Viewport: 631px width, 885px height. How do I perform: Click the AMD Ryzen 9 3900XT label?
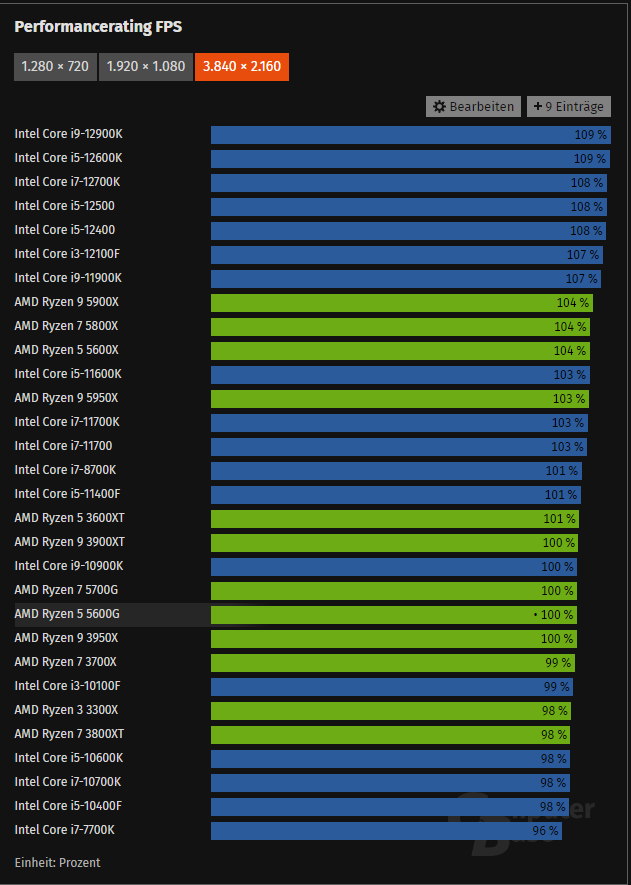pyautogui.click(x=69, y=542)
